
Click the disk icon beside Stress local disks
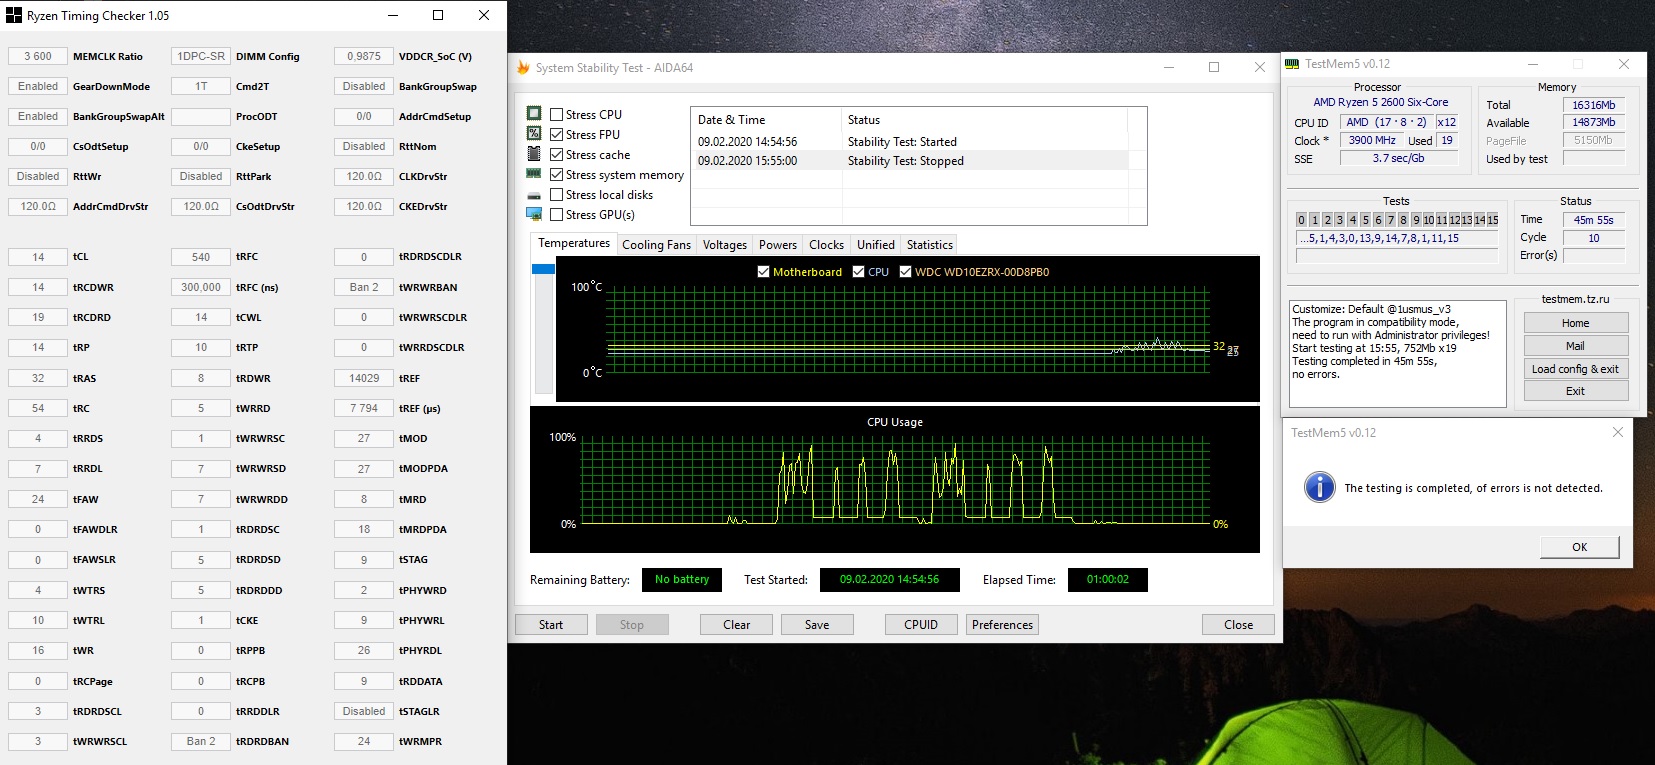534,195
